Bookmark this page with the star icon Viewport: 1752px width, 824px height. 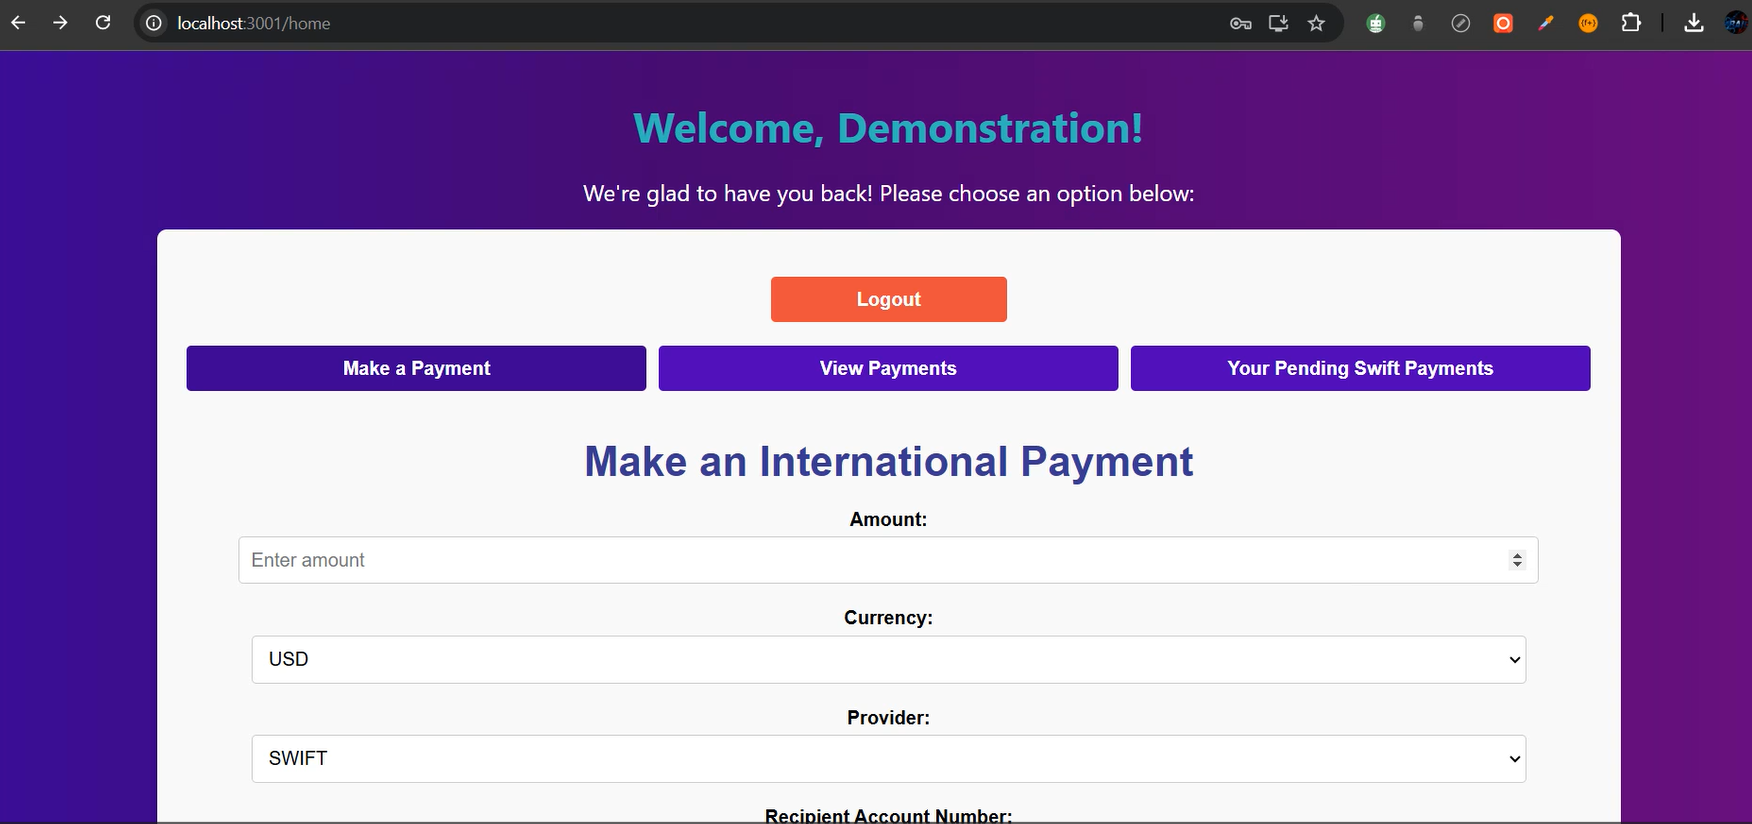click(1316, 23)
